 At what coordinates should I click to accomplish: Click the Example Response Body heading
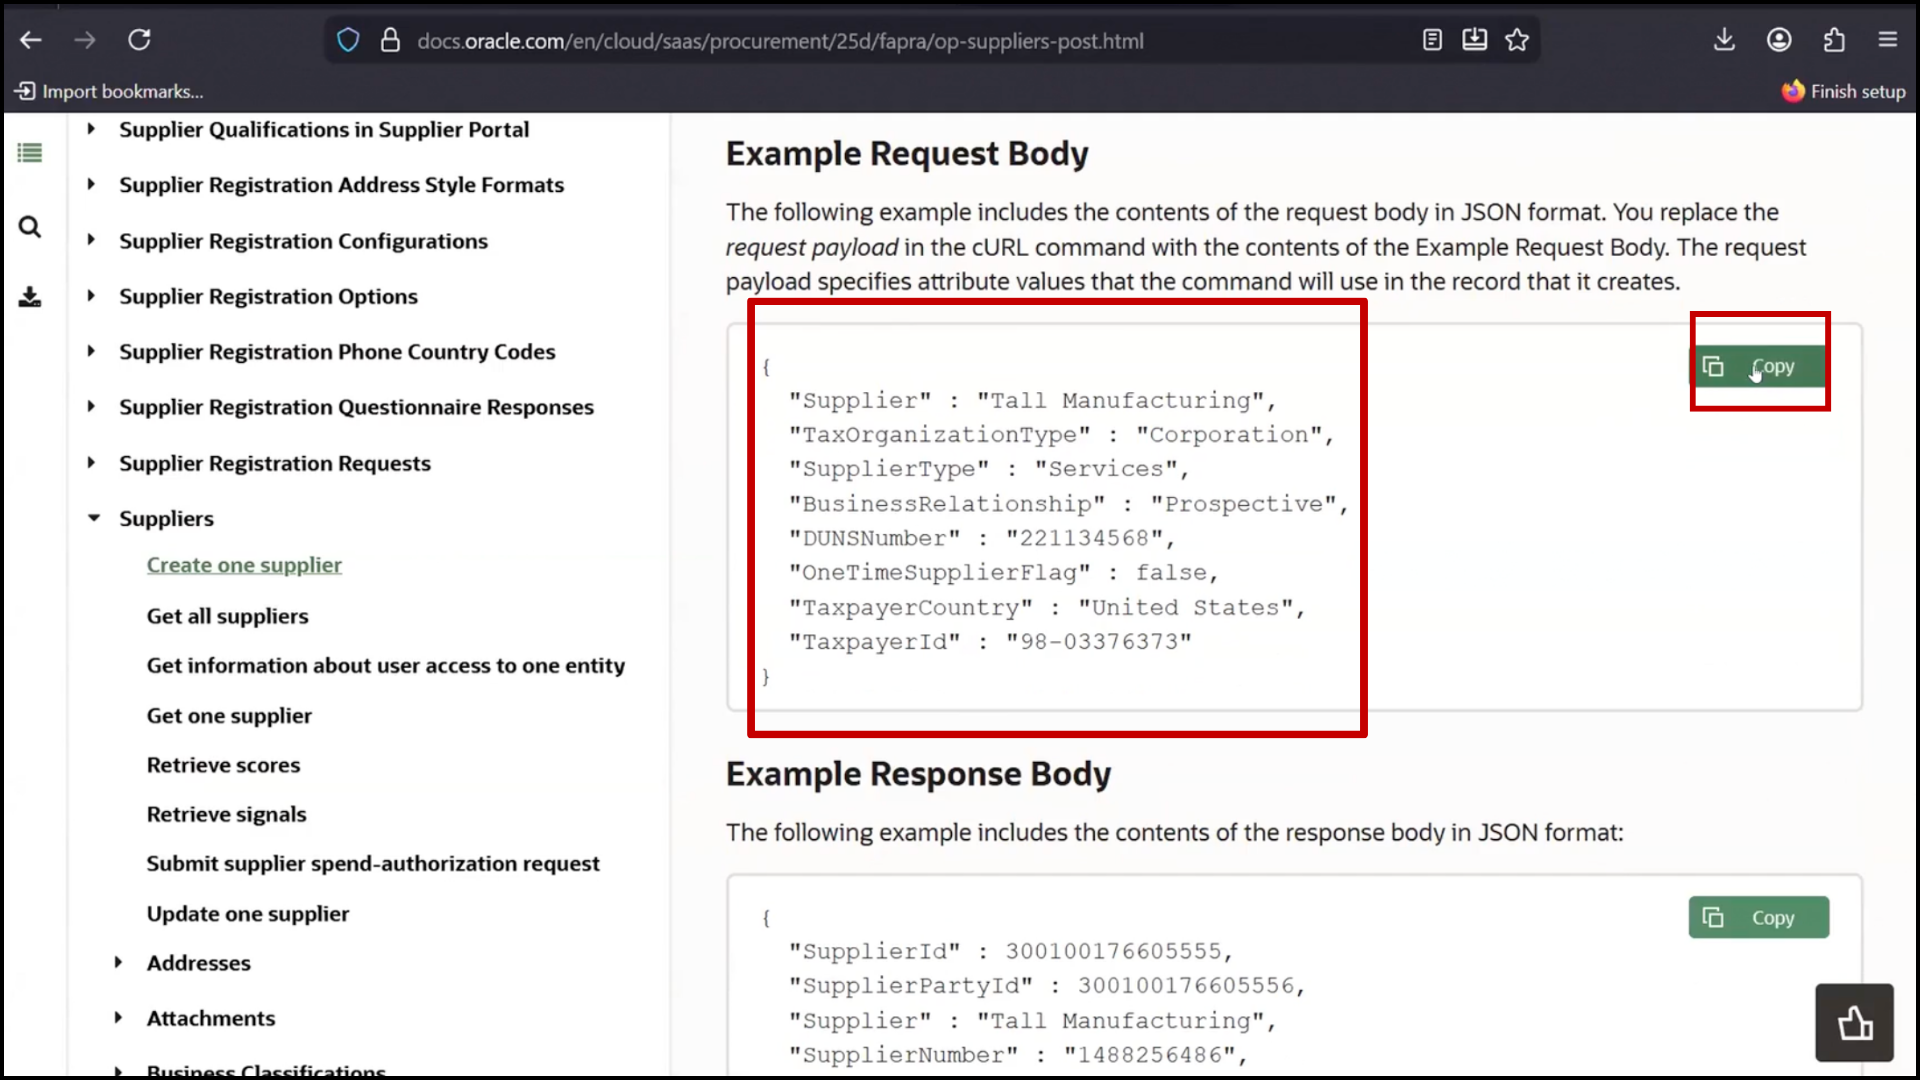918,775
